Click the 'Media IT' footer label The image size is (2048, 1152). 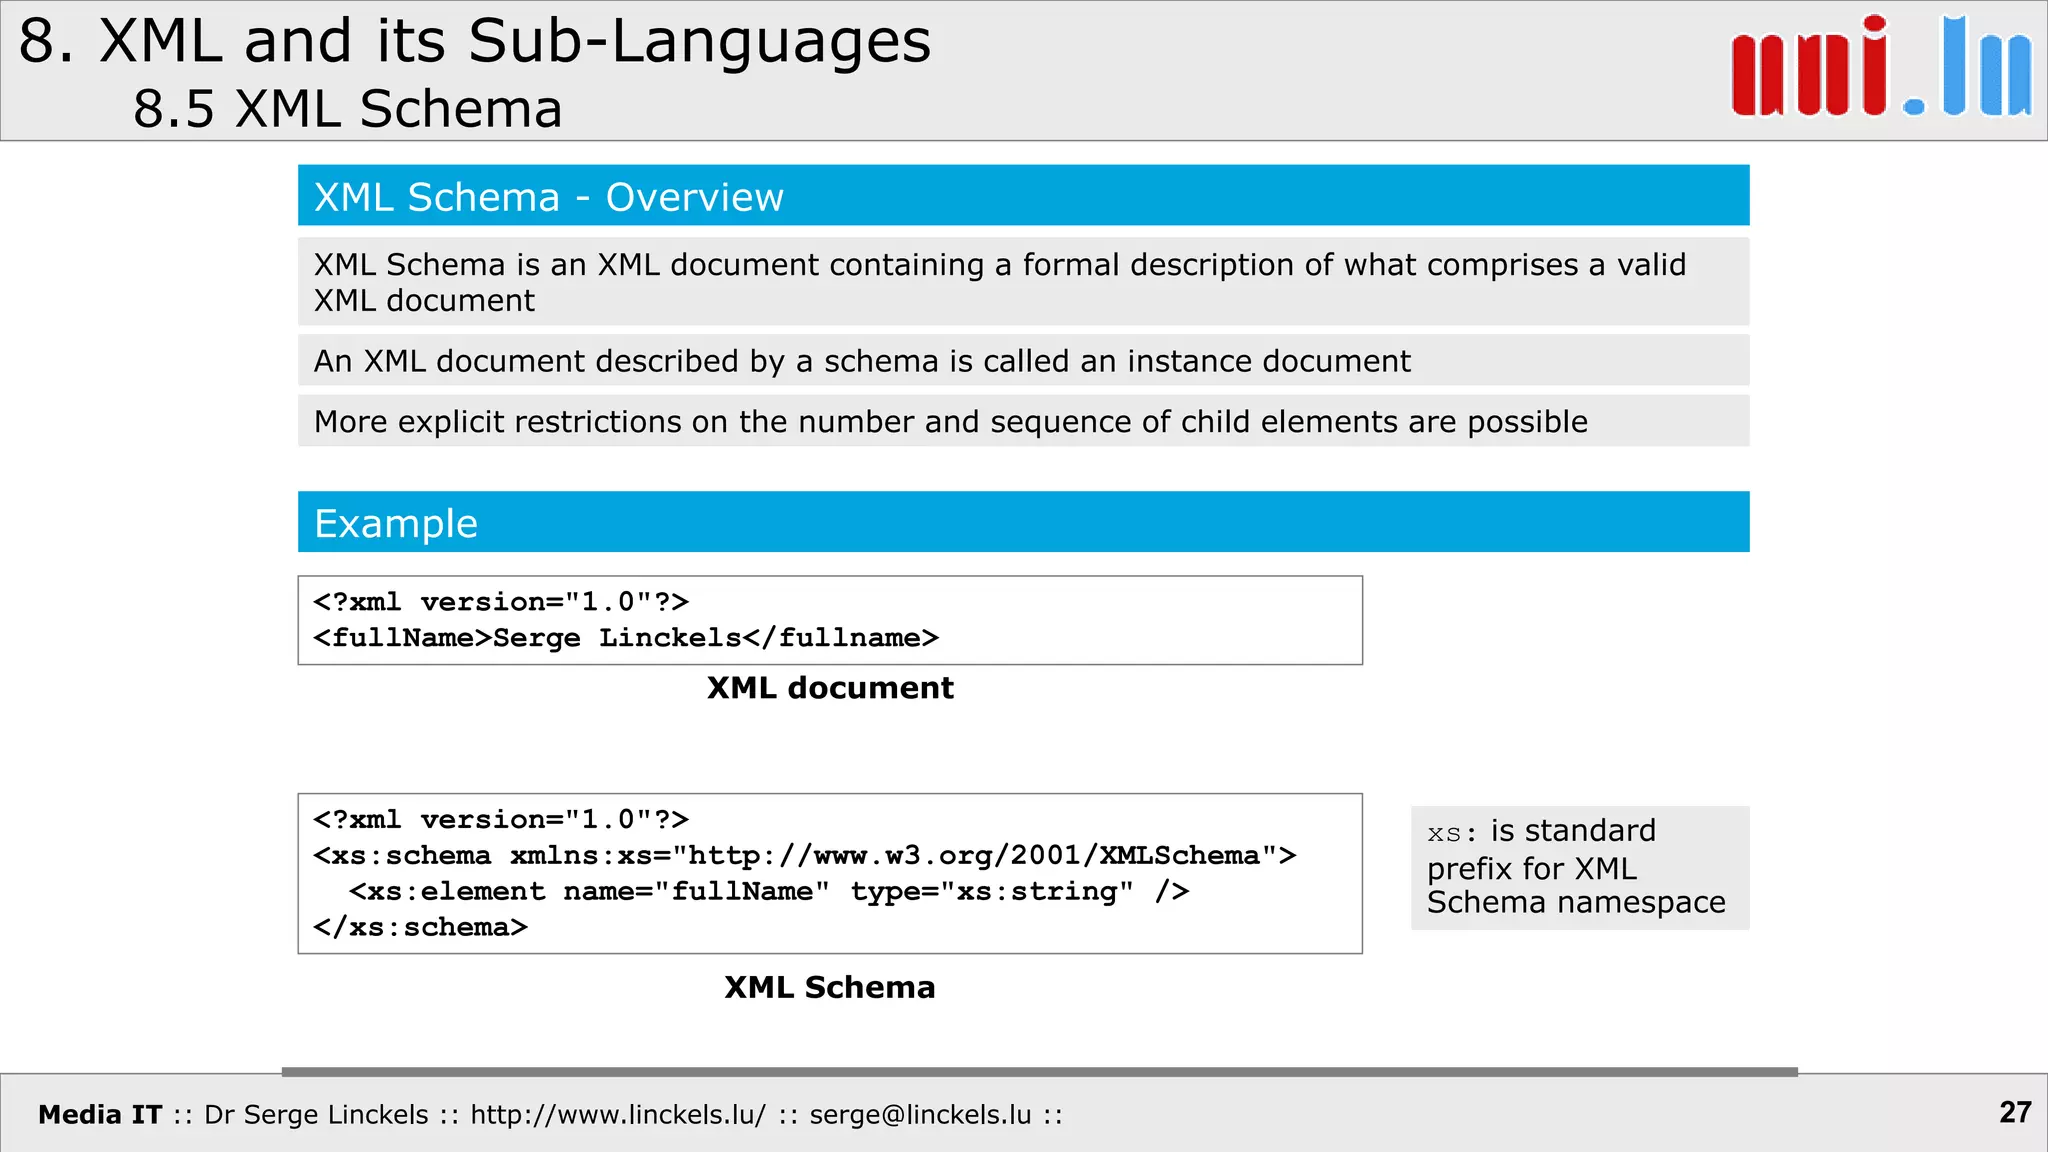point(100,1115)
